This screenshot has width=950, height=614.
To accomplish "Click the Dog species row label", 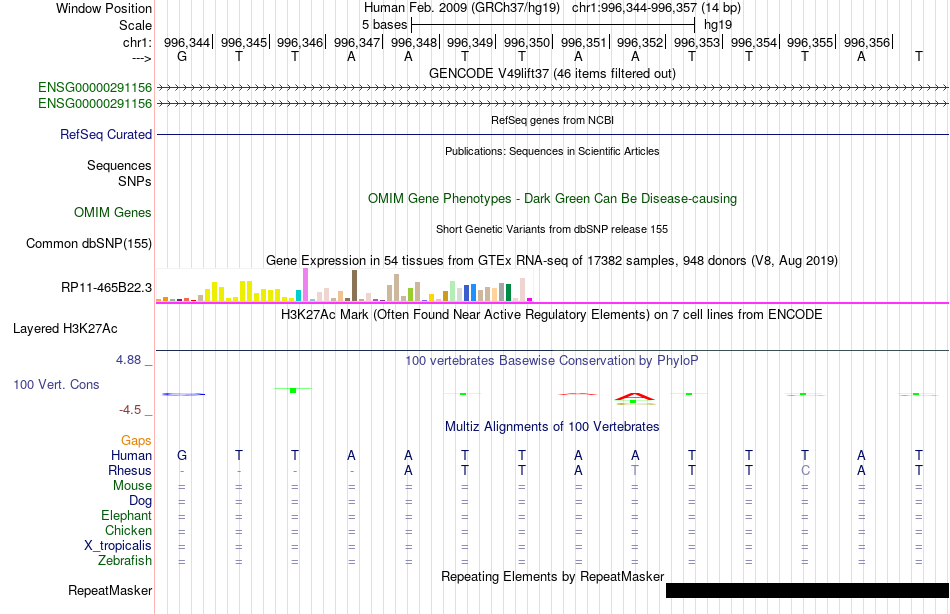I will tap(141, 501).
